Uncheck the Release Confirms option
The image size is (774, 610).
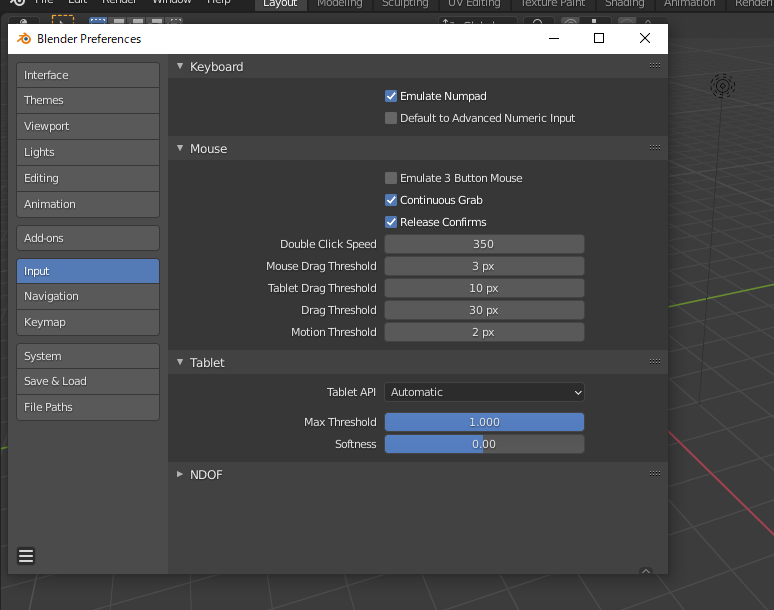[391, 222]
